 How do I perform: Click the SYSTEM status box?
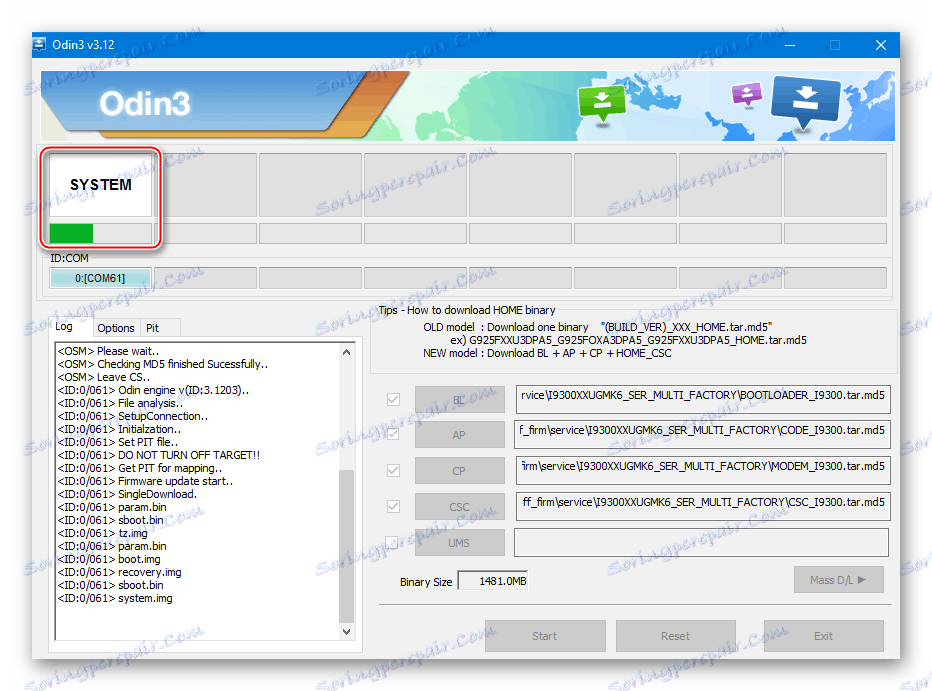point(100,185)
